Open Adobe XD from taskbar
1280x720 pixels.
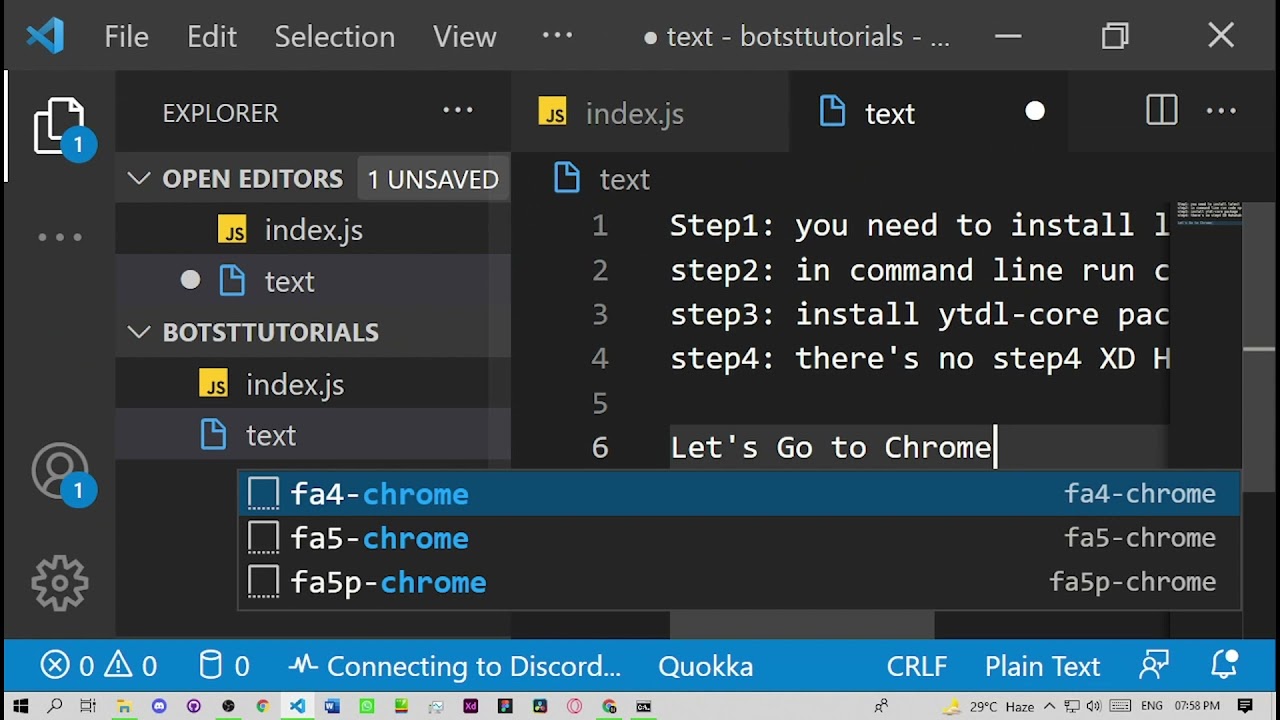click(x=470, y=706)
